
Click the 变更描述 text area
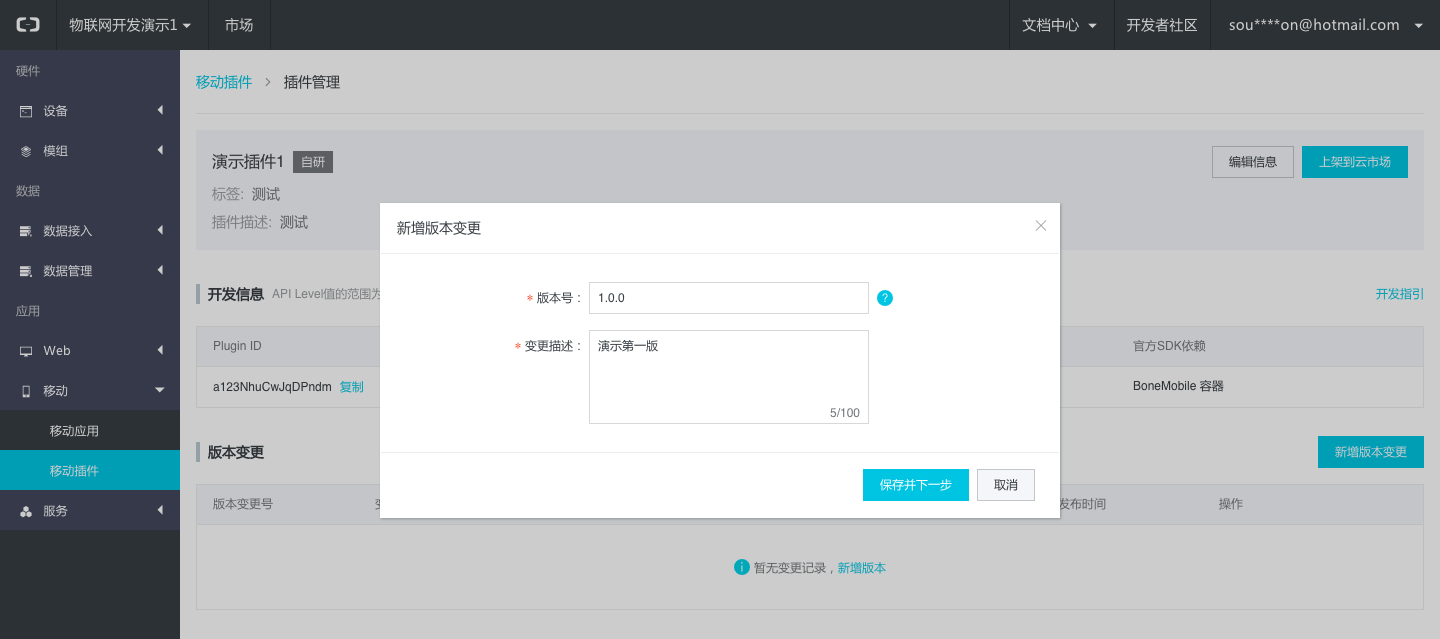[728, 377]
